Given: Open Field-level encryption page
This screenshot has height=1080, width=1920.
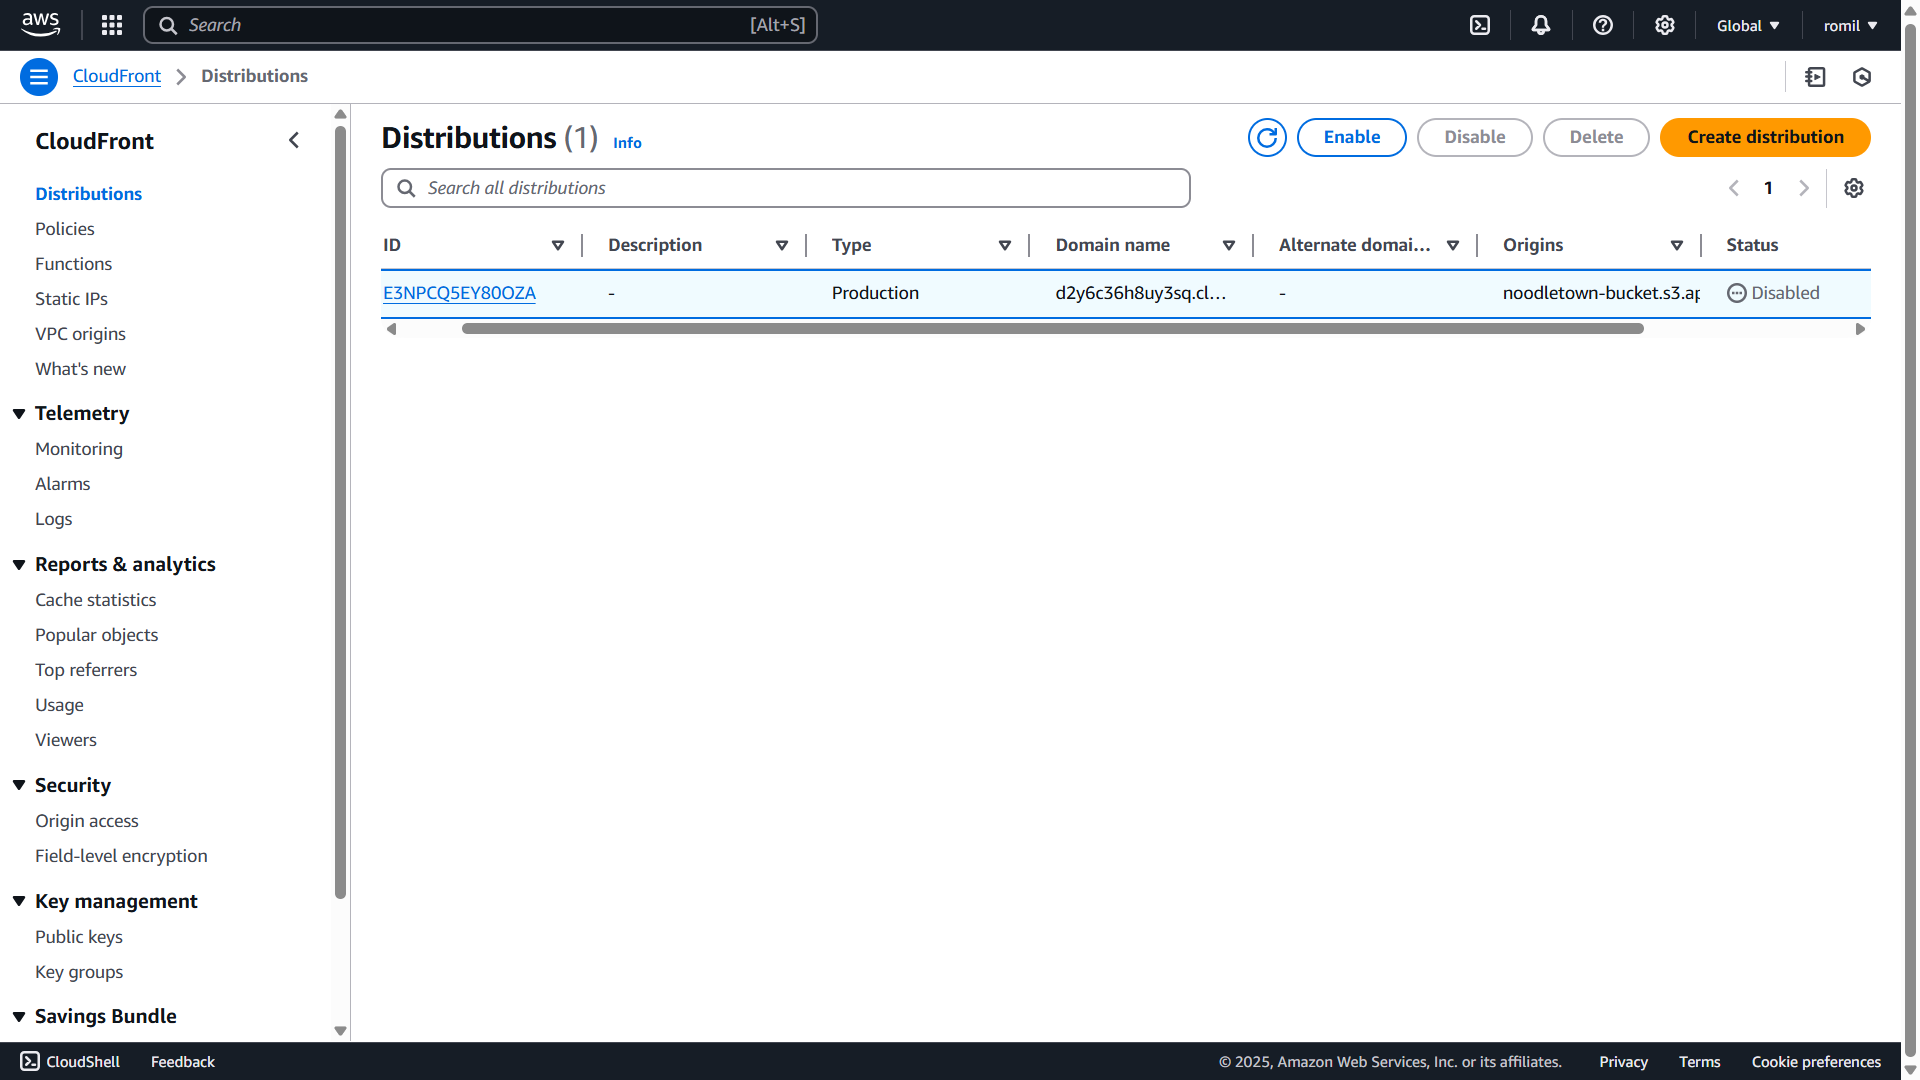Looking at the screenshot, I should pyautogui.click(x=121, y=855).
